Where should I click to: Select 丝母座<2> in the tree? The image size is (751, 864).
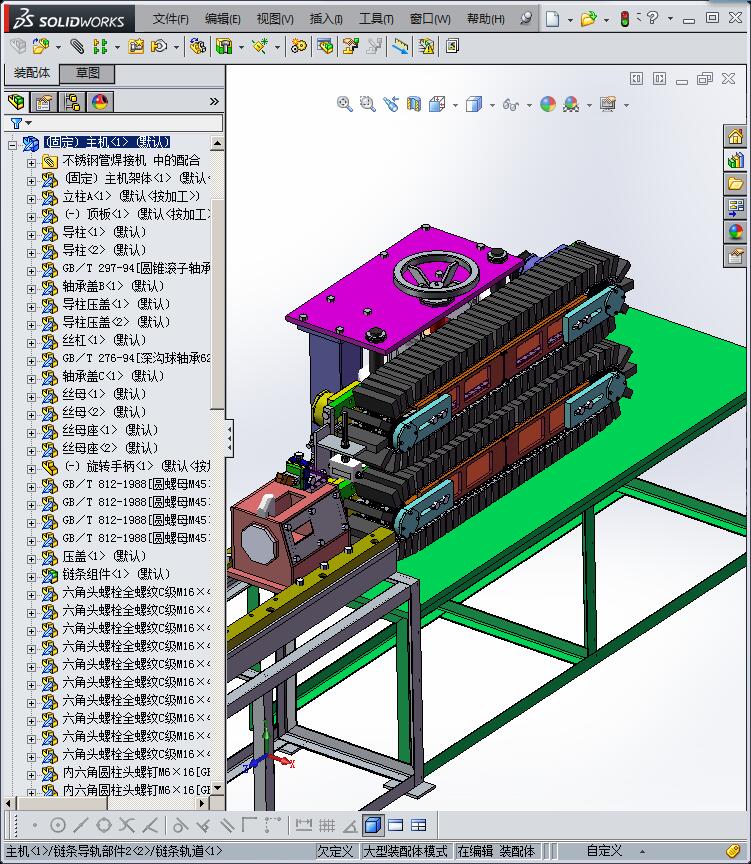point(110,448)
